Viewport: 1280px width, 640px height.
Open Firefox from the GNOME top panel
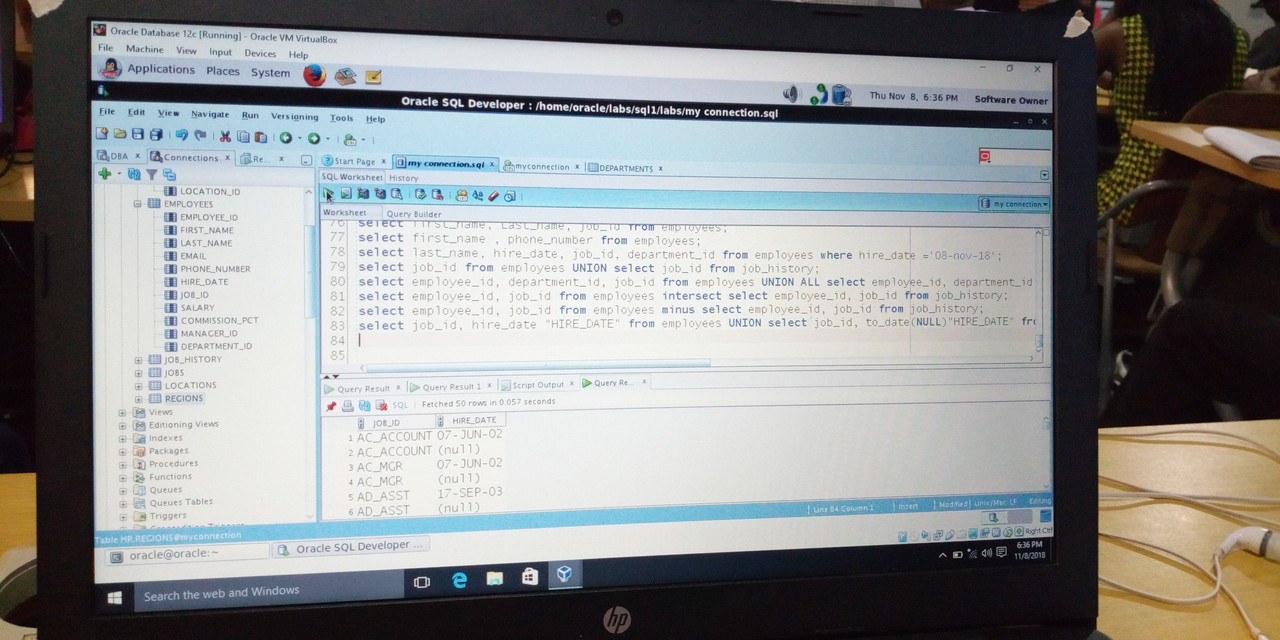coord(315,74)
